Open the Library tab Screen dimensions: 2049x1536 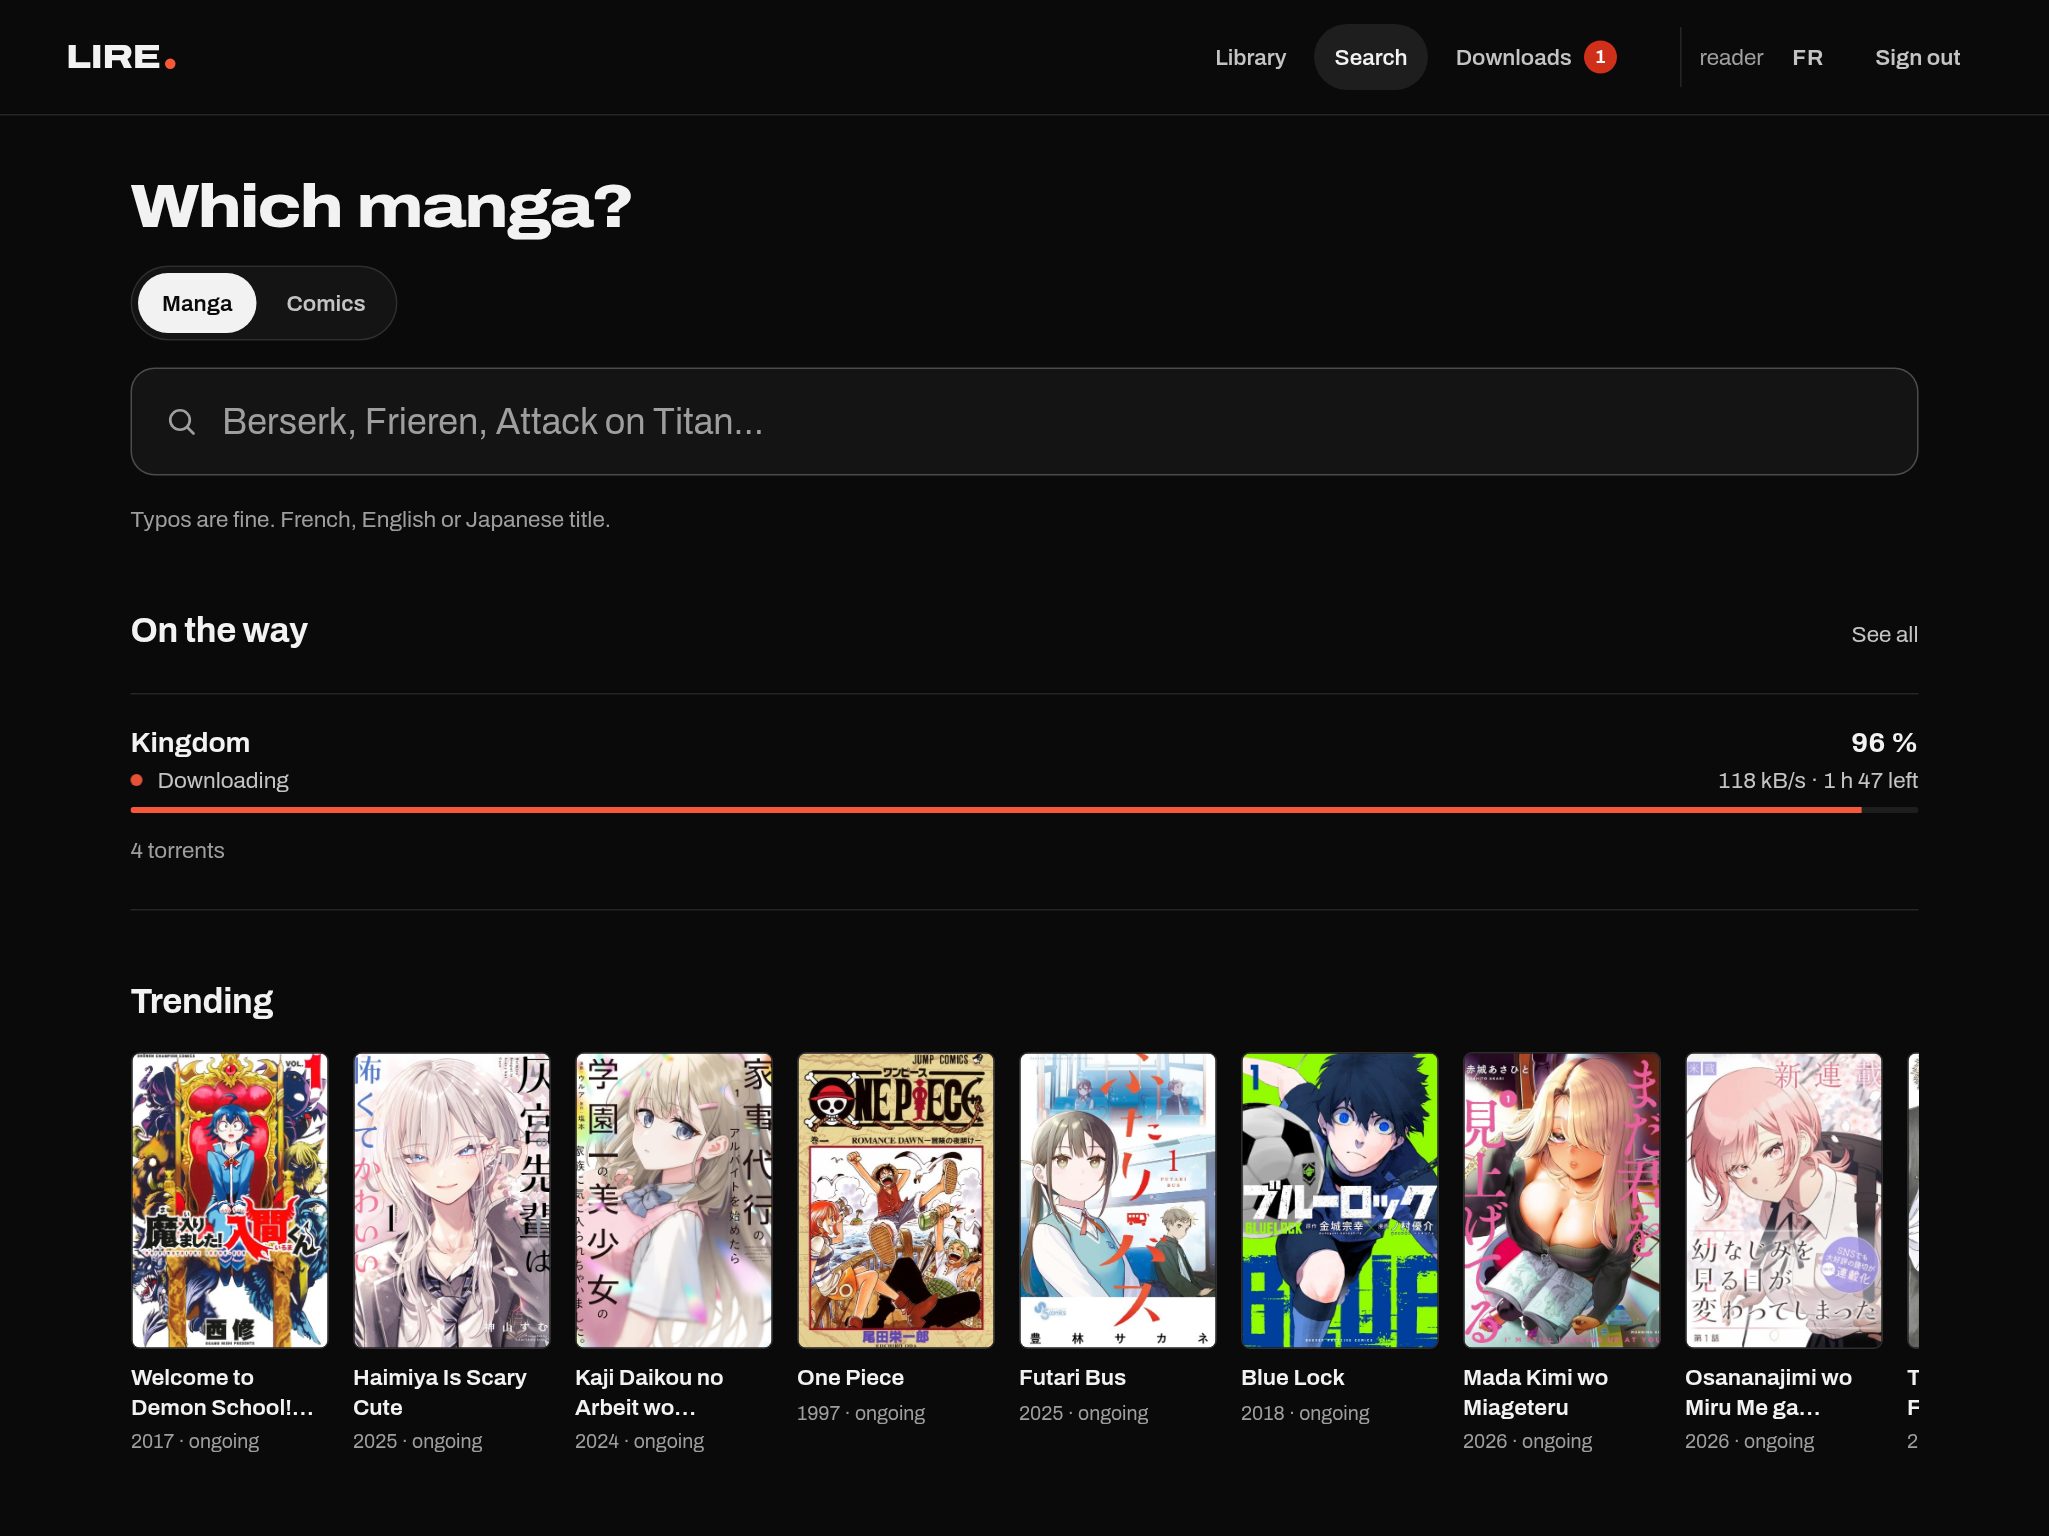pos(1250,57)
